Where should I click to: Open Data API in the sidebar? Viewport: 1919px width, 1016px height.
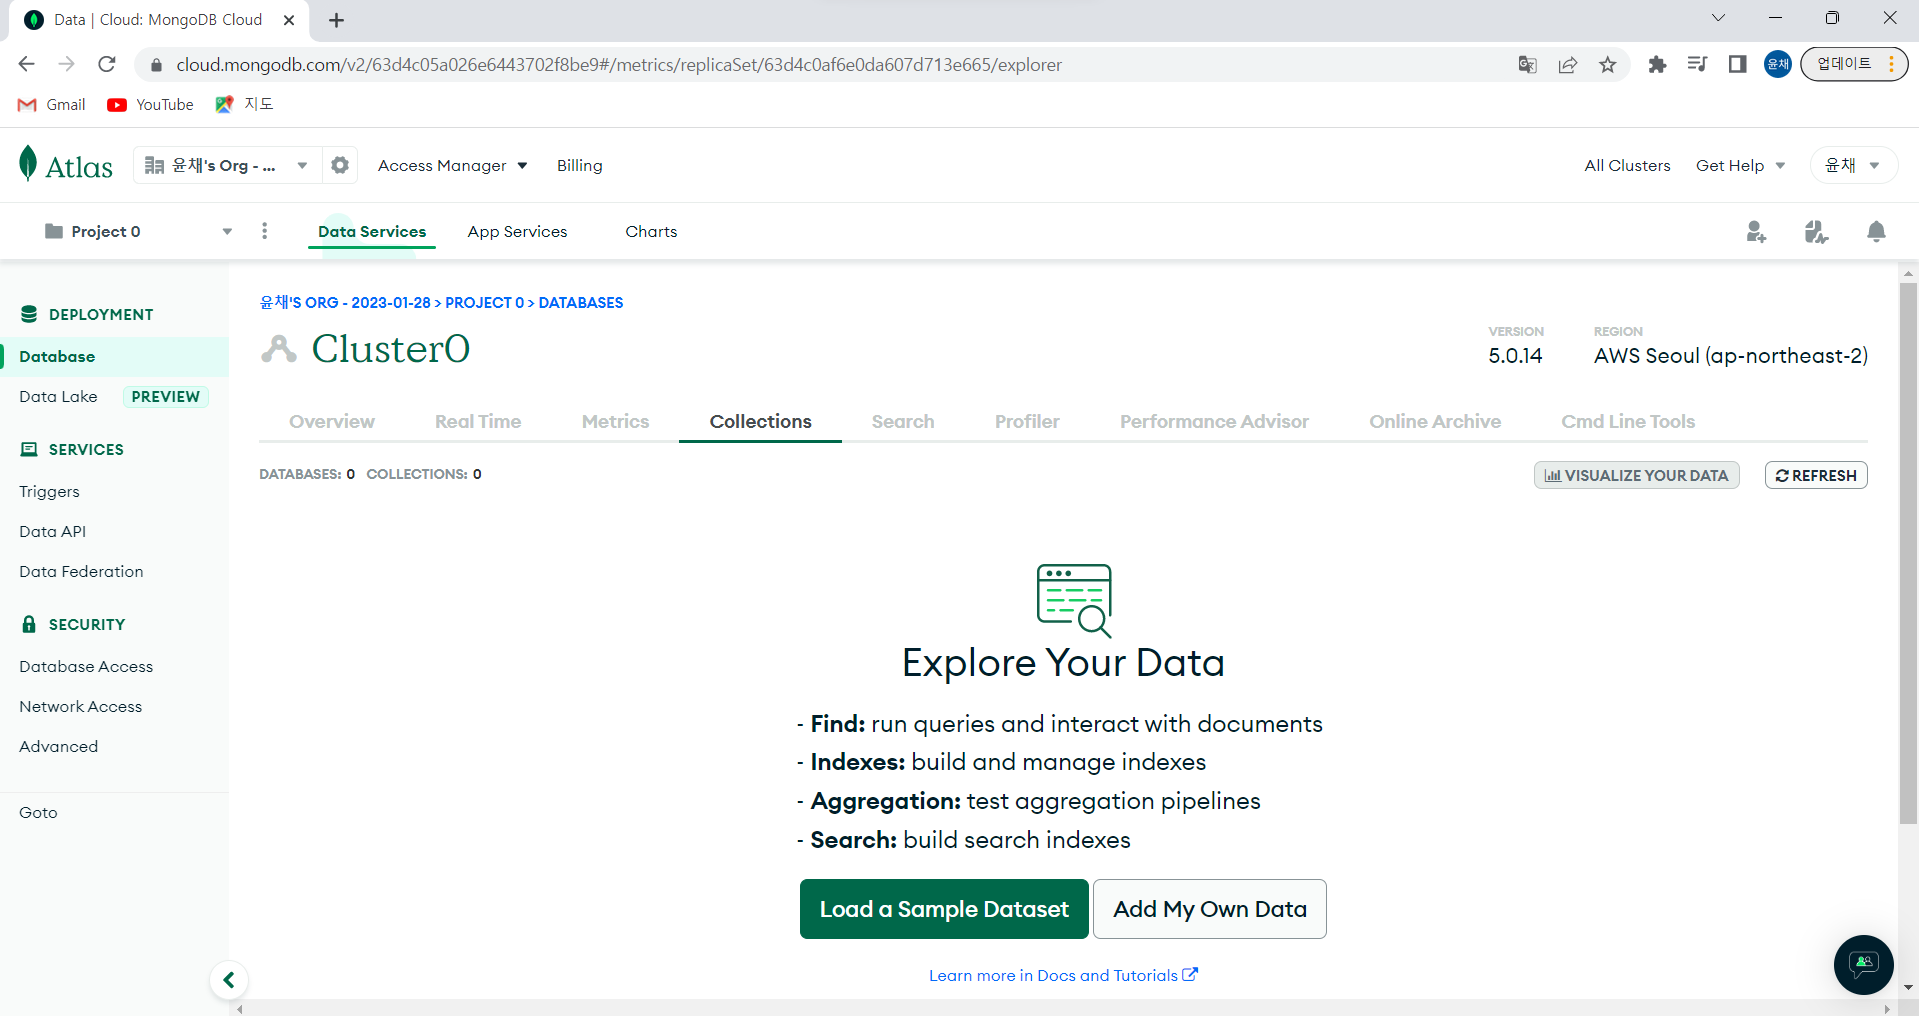(52, 532)
